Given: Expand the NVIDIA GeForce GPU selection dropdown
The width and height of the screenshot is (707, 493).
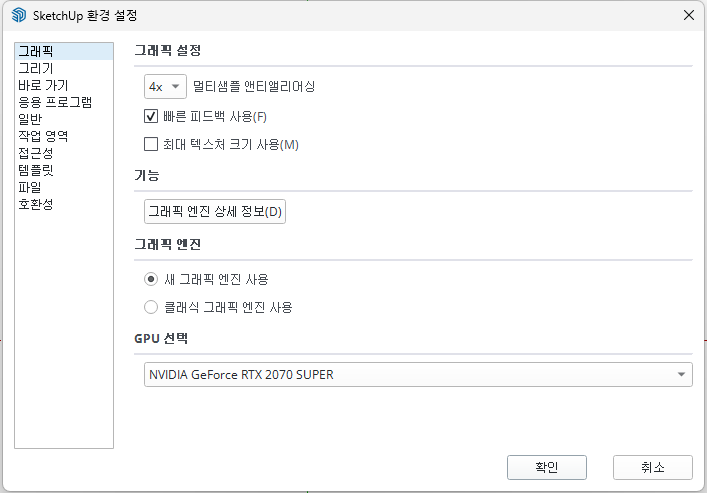Looking at the screenshot, I should click(x=418, y=374).
